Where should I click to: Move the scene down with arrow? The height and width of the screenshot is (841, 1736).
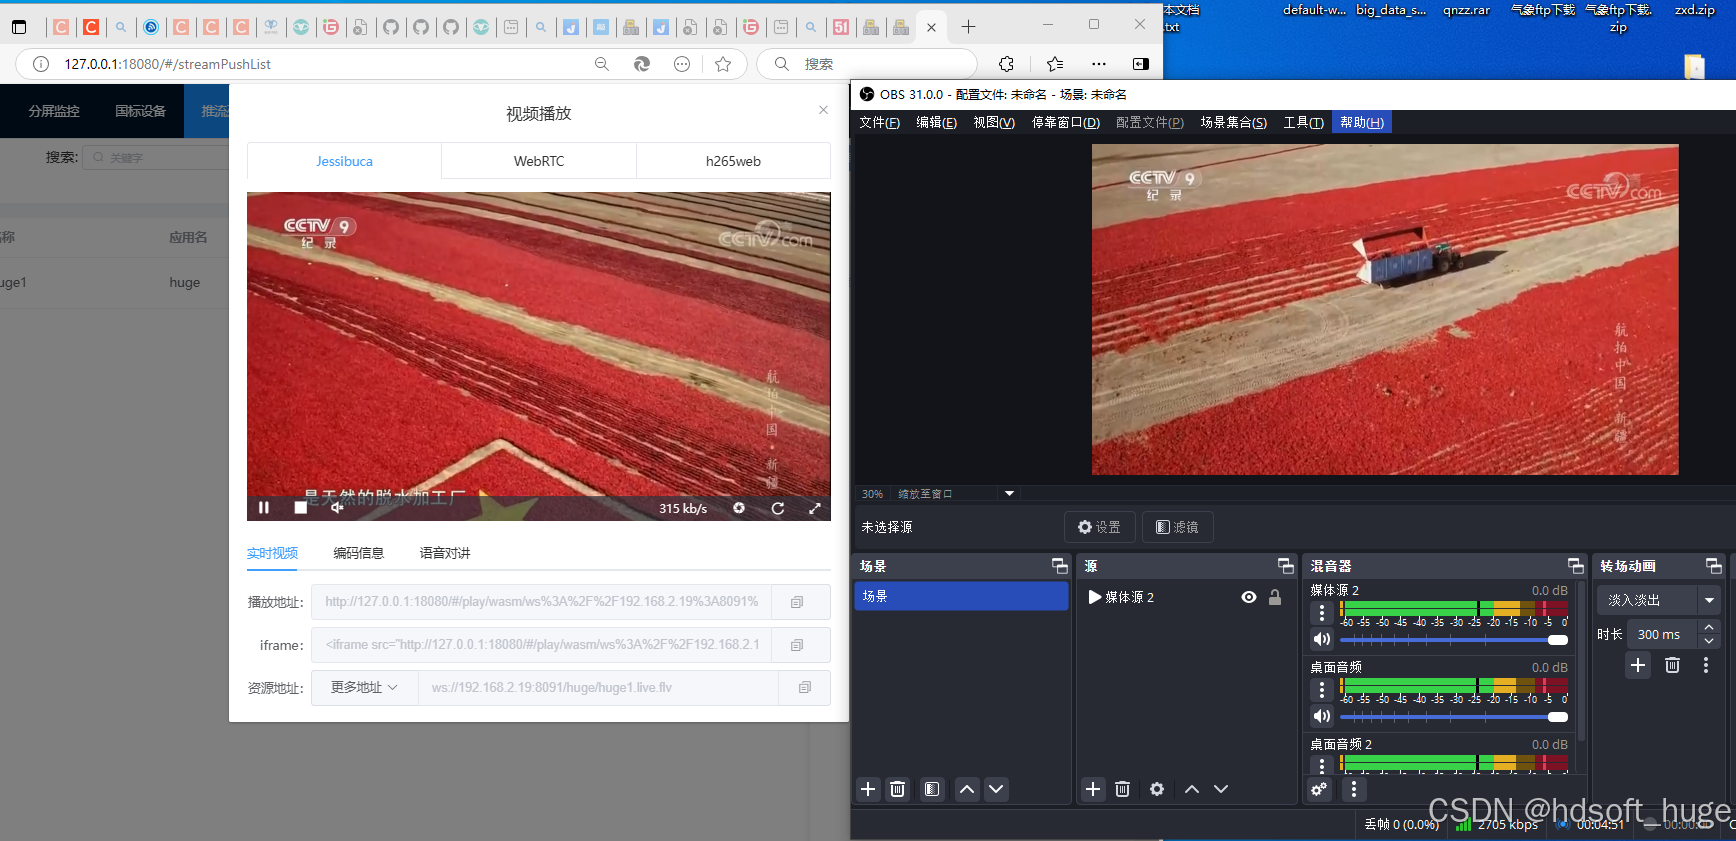[x=996, y=789]
